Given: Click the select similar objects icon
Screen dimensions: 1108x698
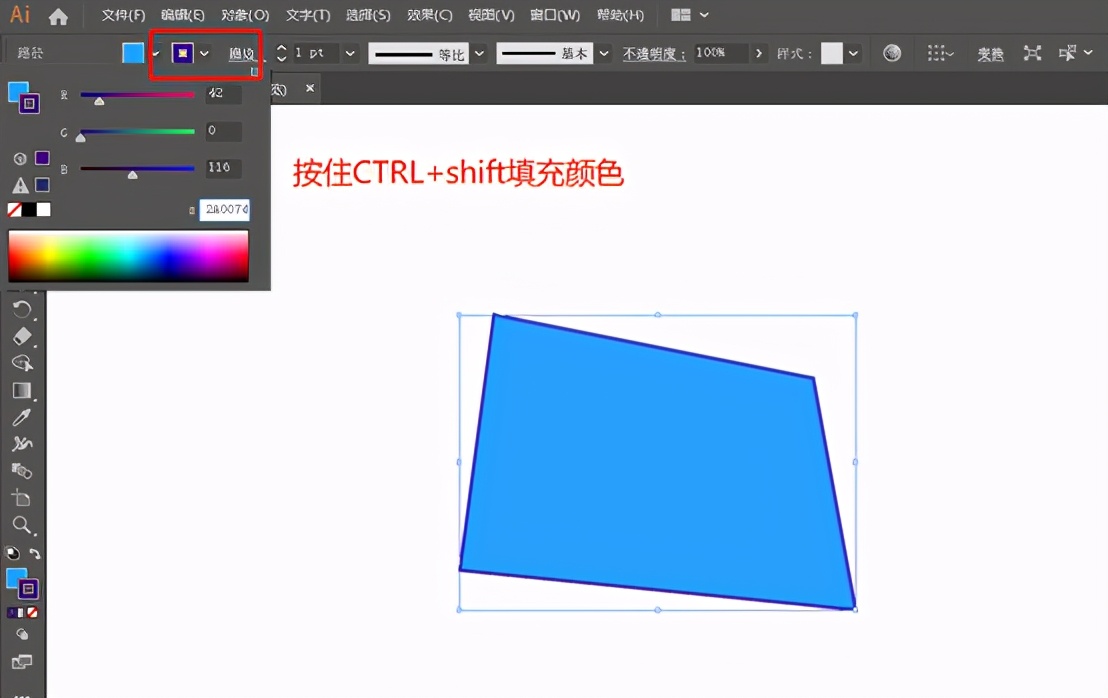Looking at the screenshot, I should [1067, 53].
